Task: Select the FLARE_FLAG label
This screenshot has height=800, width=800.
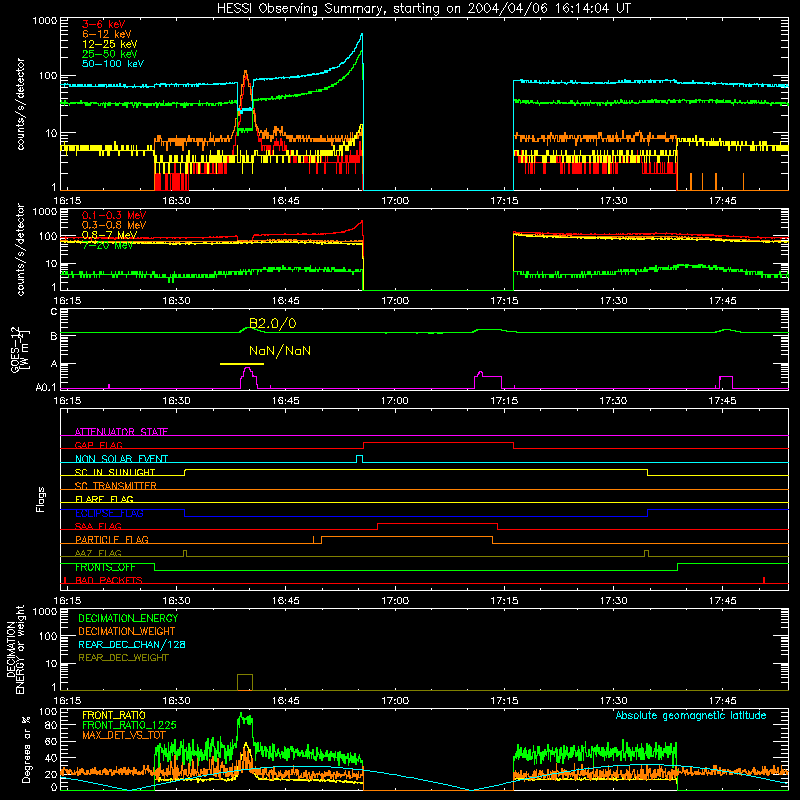Action: pos(104,499)
